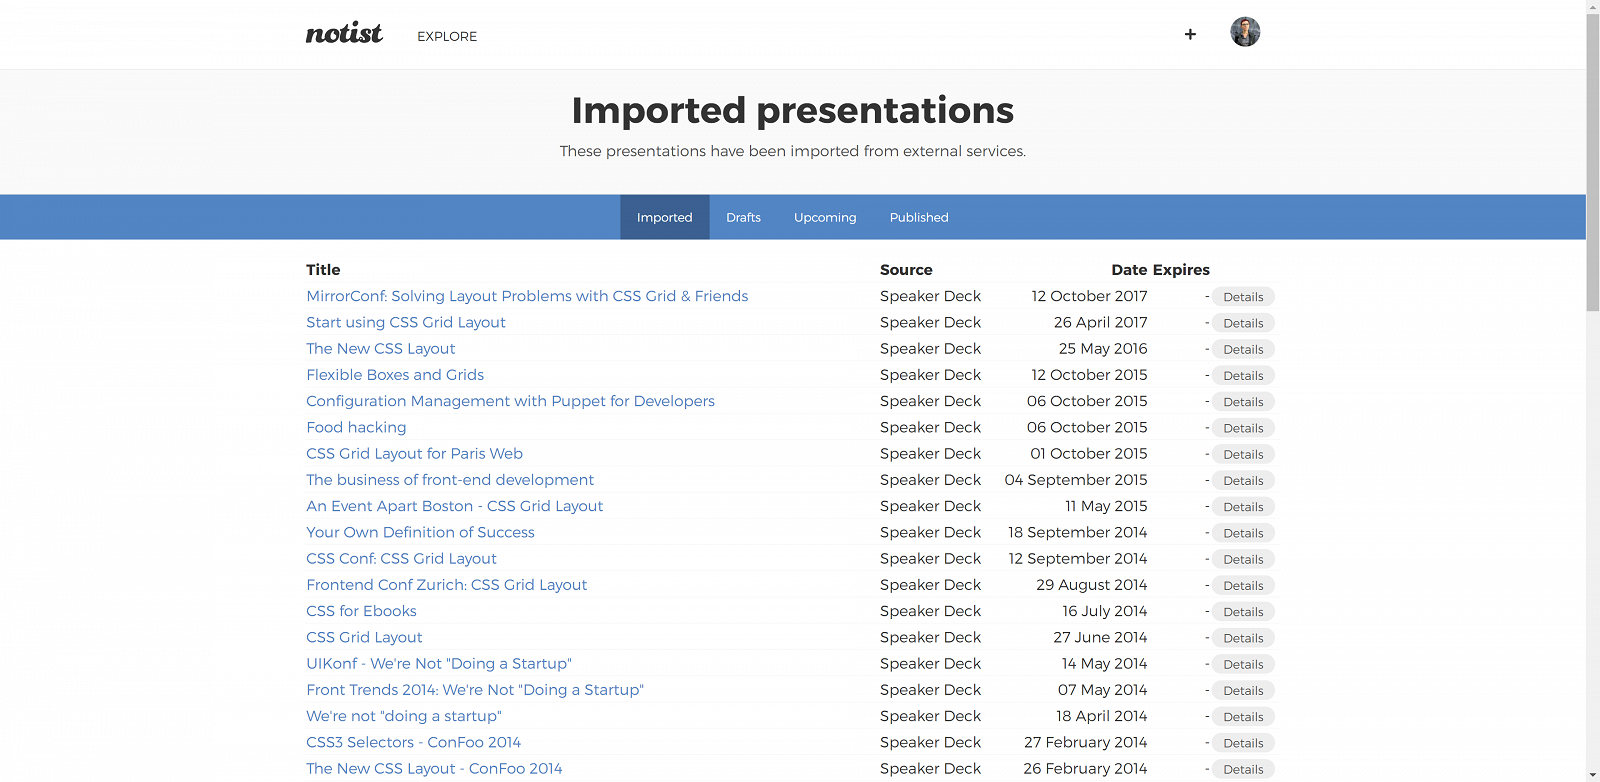Open The New CSS Layout - ConFoo 2014
Screen dimensions: 1600x782
coord(434,768)
